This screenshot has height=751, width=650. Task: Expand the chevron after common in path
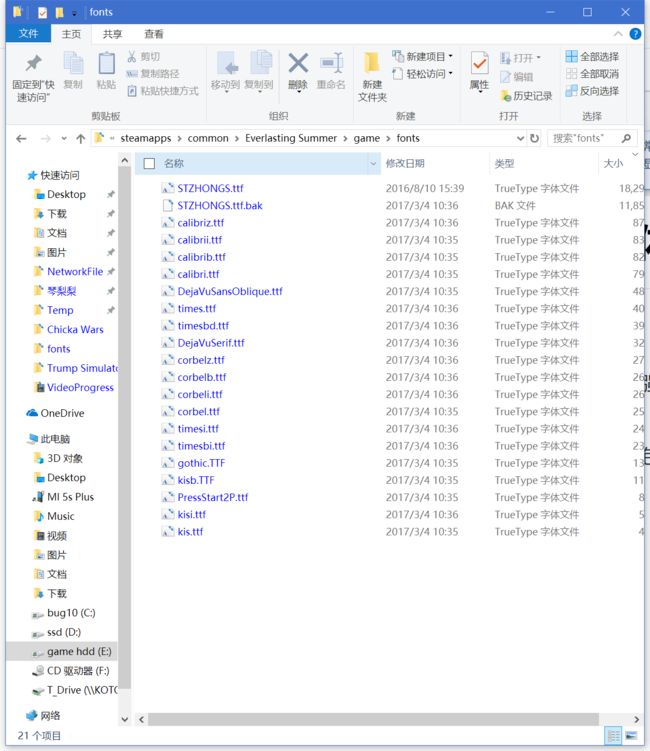pos(237,138)
